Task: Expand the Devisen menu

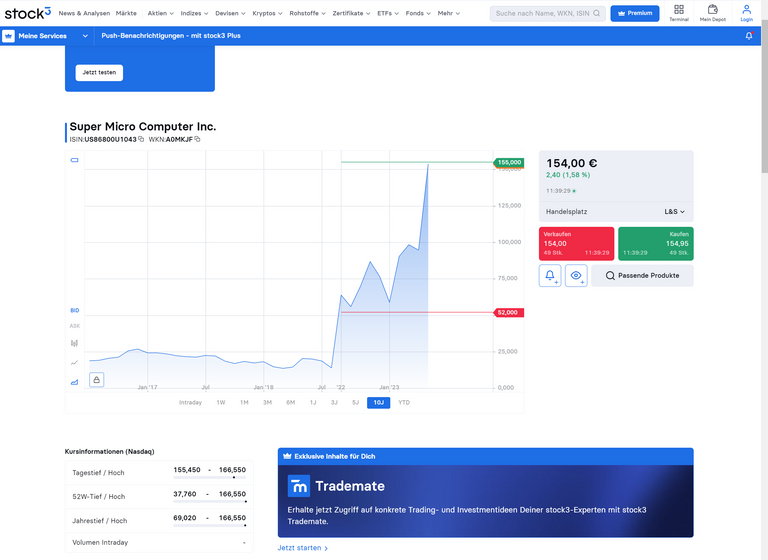Action: click(x=230, y=13)
